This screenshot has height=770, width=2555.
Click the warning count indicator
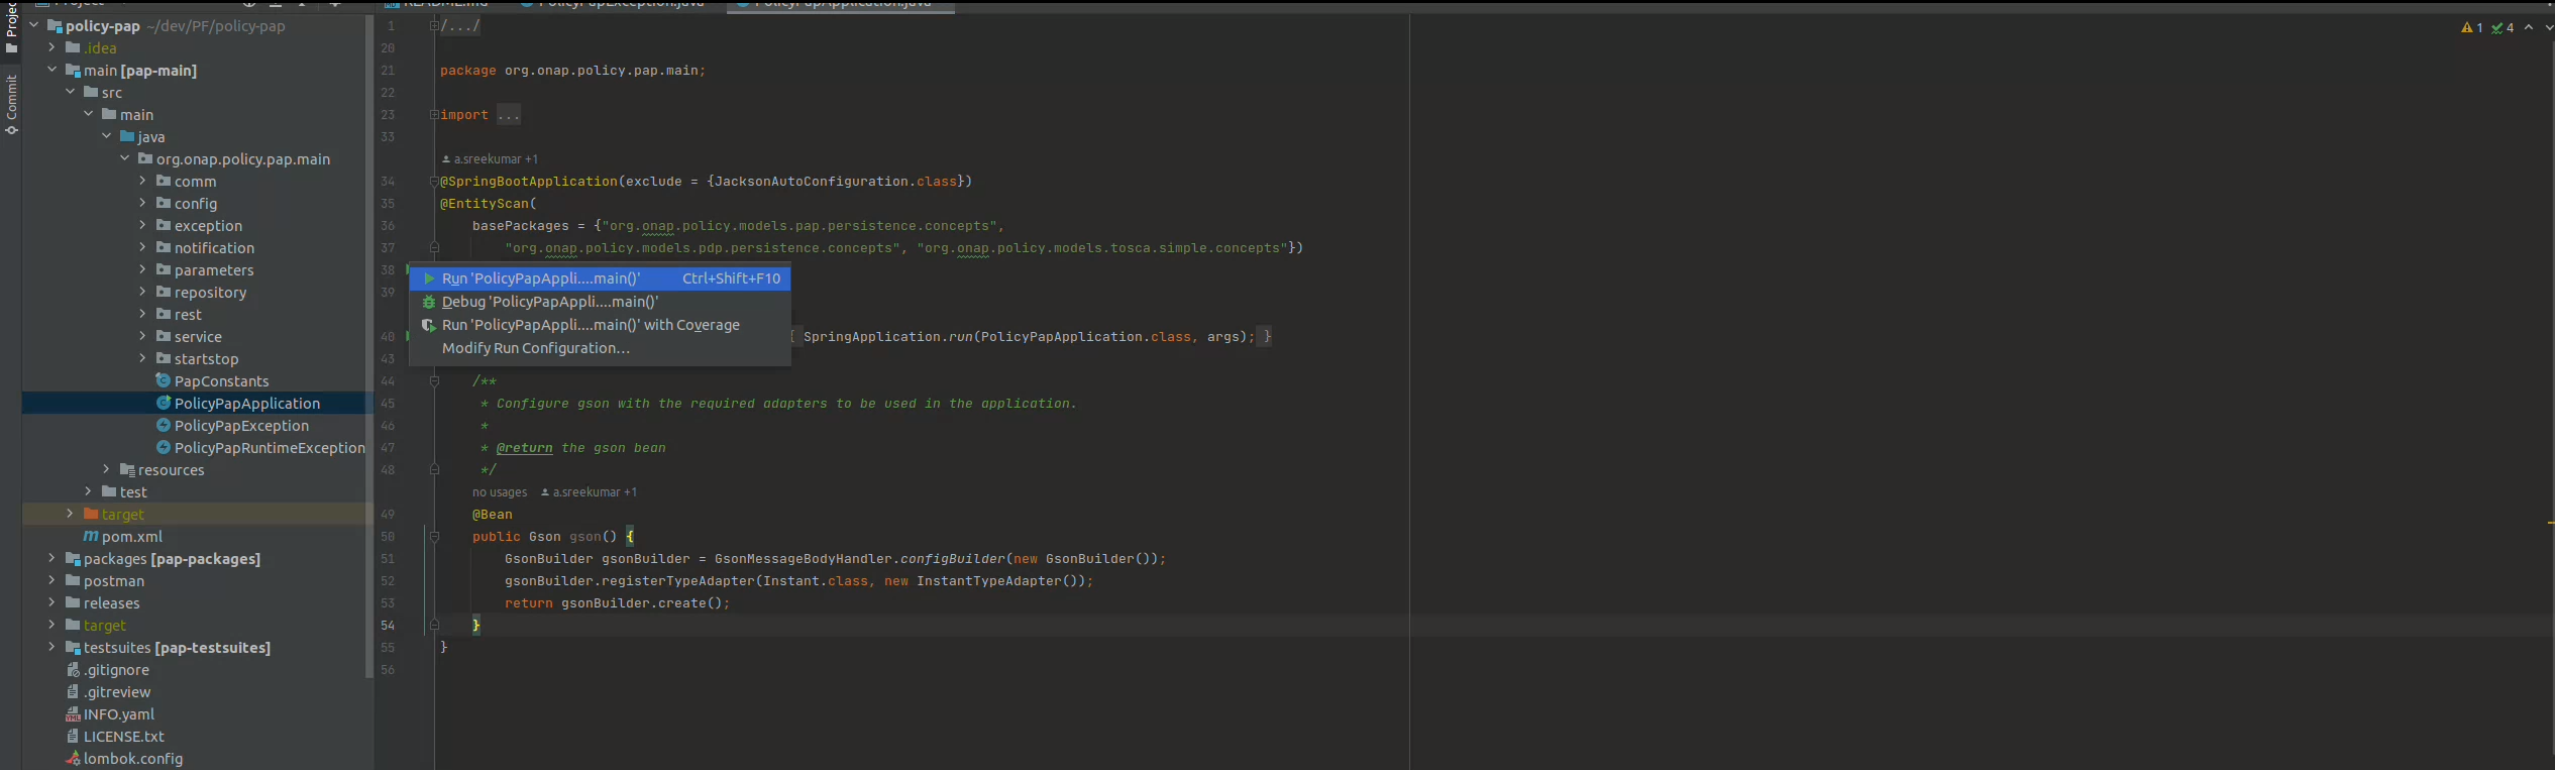(x=2472, y=28)
